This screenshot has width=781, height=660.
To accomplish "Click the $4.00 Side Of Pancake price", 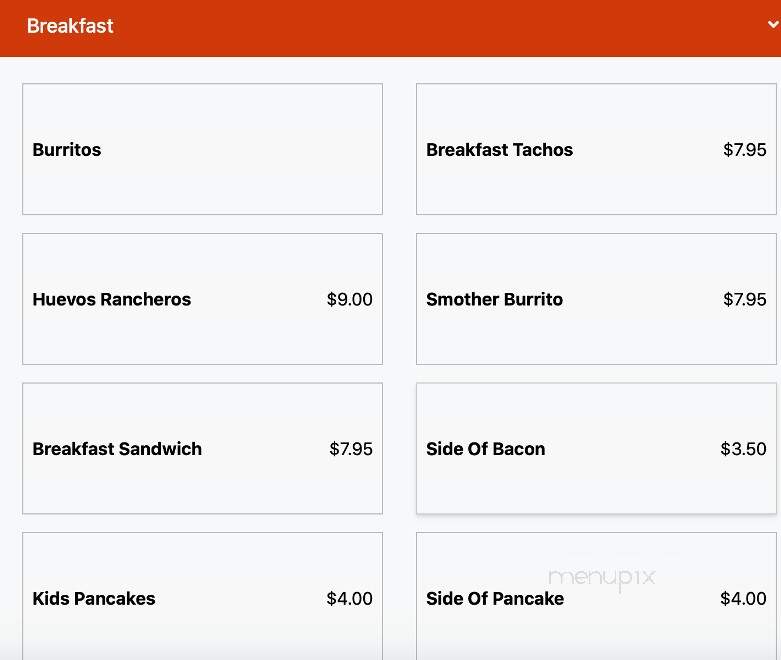I will coord(743,598).
